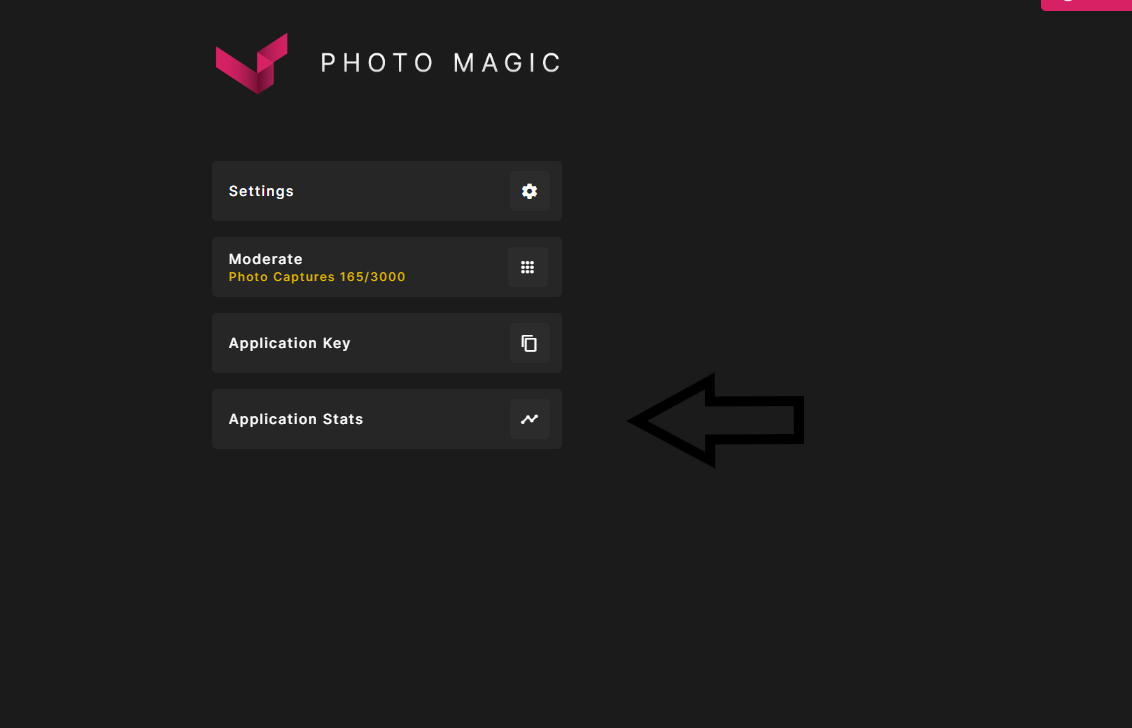Copy the application key with copy icon
Image resolution: width=1132 pixels, height=728 pixels.
point(529,343)
